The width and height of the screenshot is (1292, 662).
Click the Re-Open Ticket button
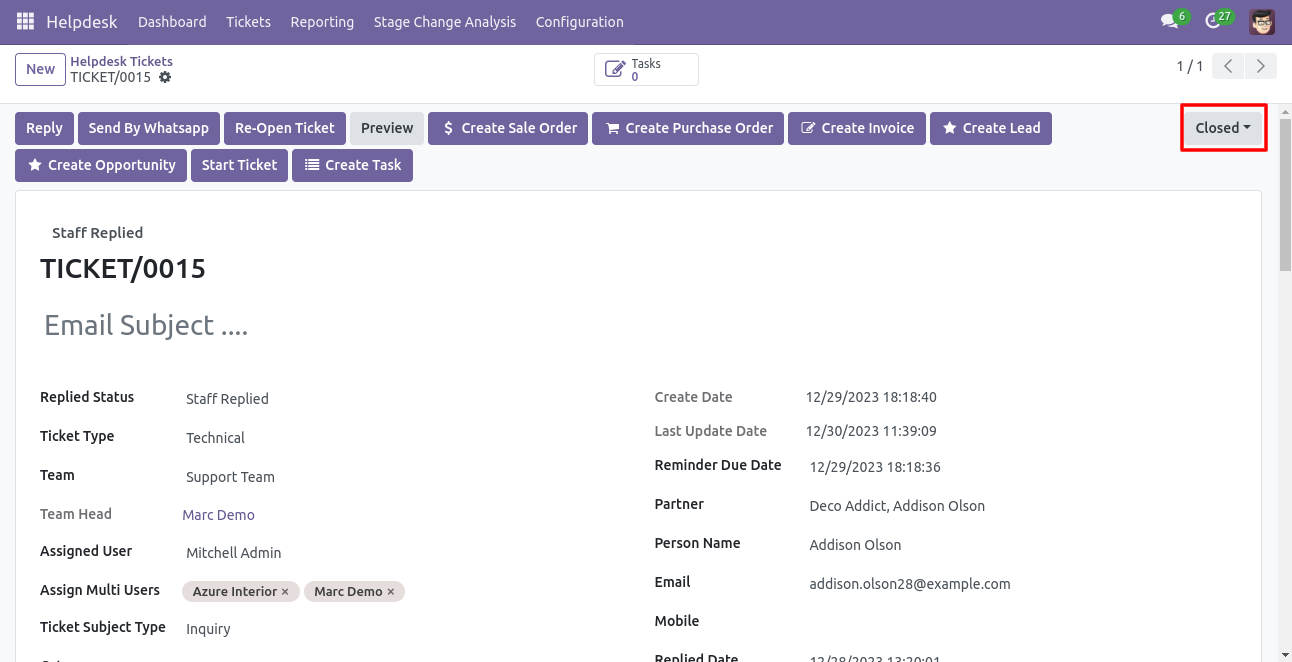point(285,128)
